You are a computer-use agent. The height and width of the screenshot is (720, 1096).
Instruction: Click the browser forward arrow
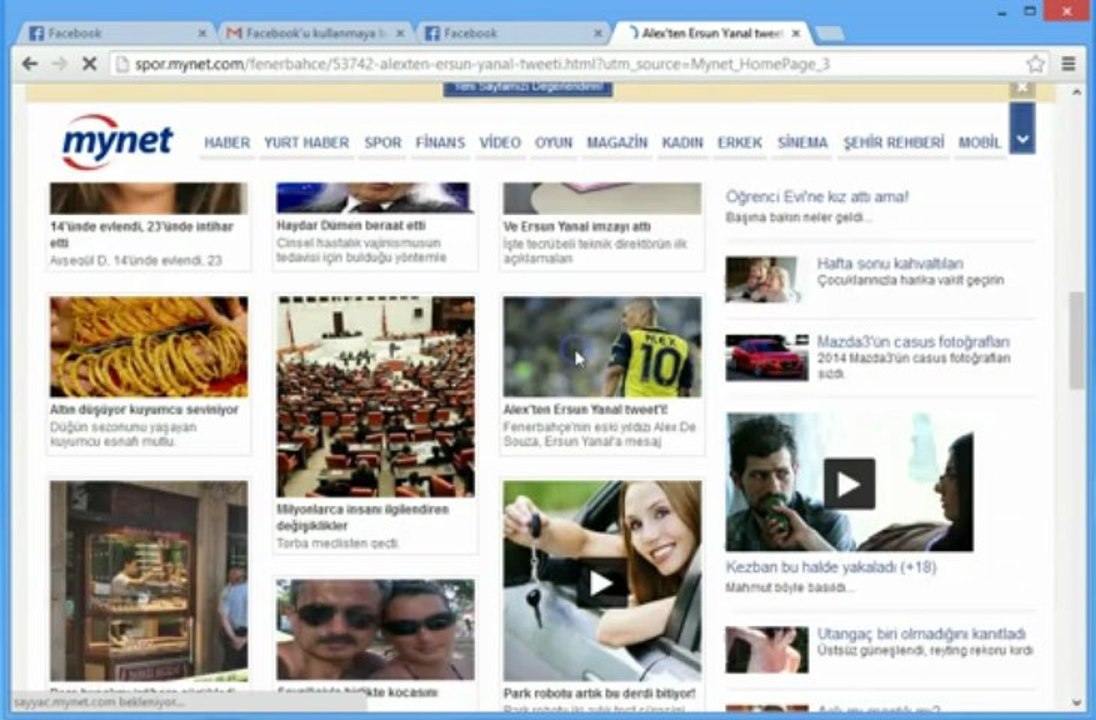point(59,64)
